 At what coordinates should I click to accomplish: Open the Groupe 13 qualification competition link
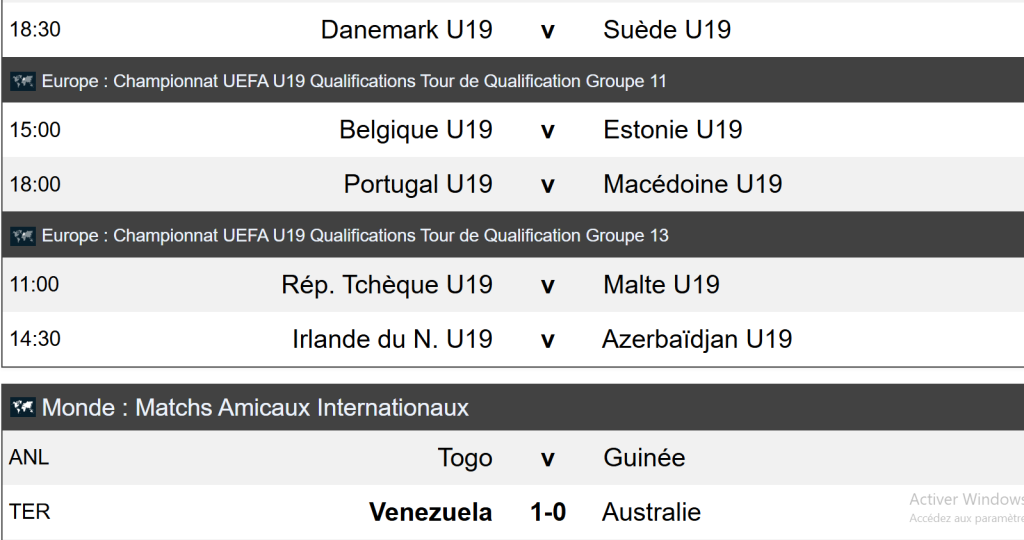pyautogui.click(x=354, y=236)
